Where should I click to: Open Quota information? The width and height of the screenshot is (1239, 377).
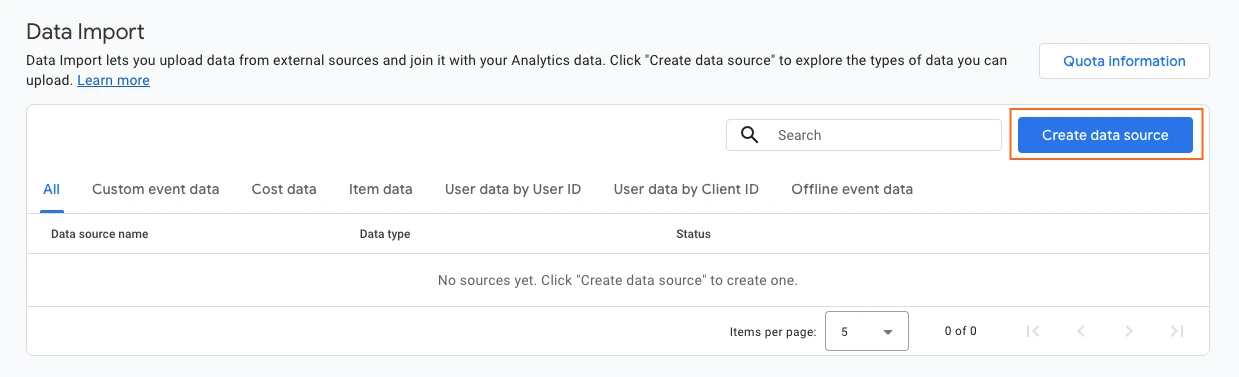click(x=1124, y=61)
